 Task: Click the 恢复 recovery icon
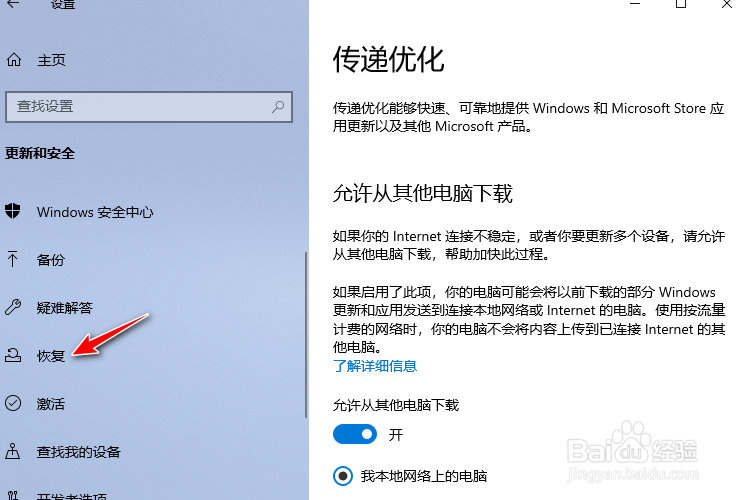coord(13,355)
